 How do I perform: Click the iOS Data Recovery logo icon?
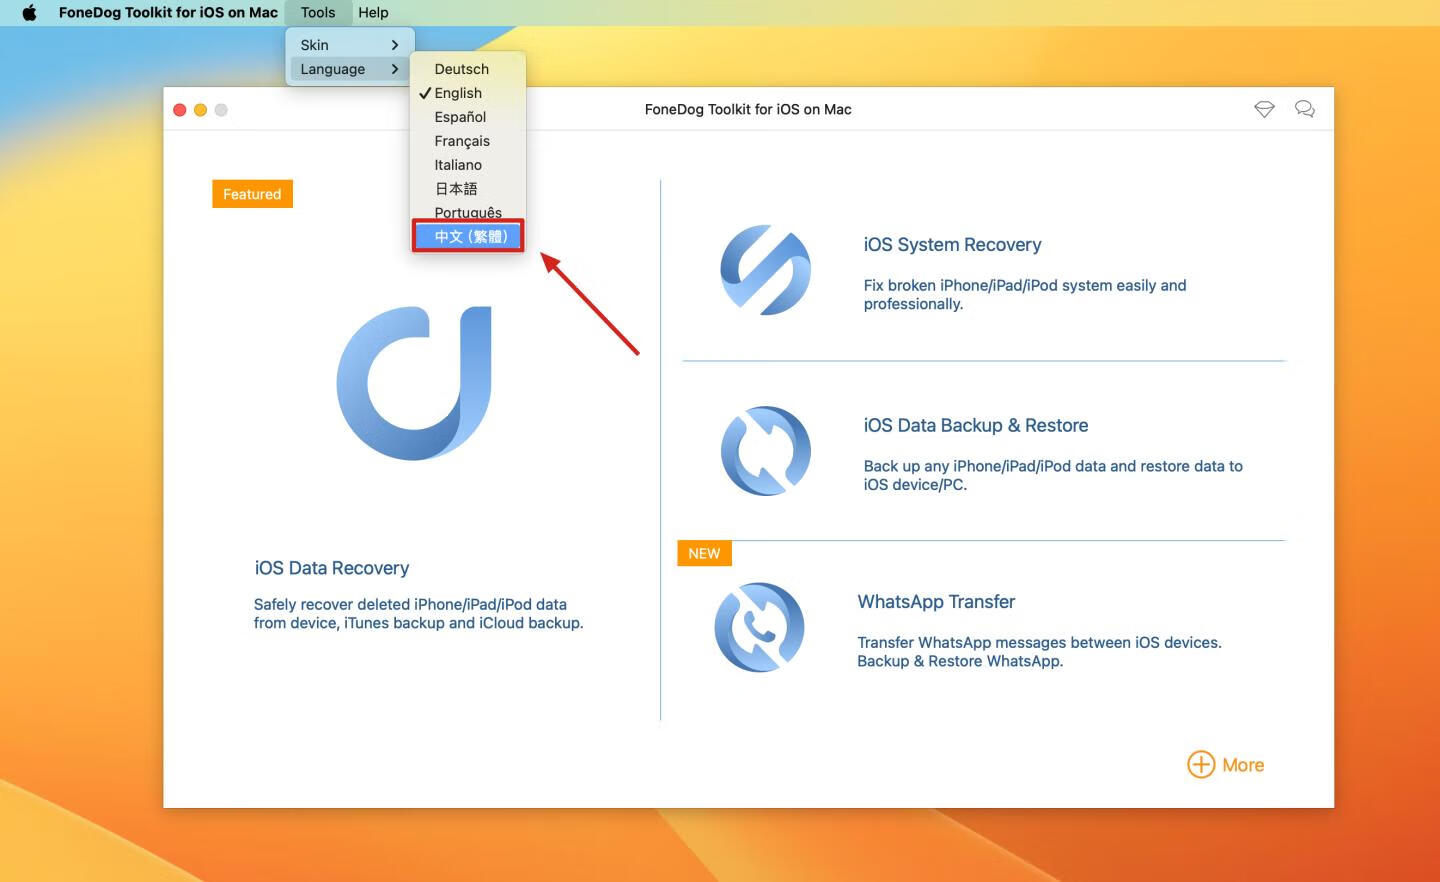[414, 383]
